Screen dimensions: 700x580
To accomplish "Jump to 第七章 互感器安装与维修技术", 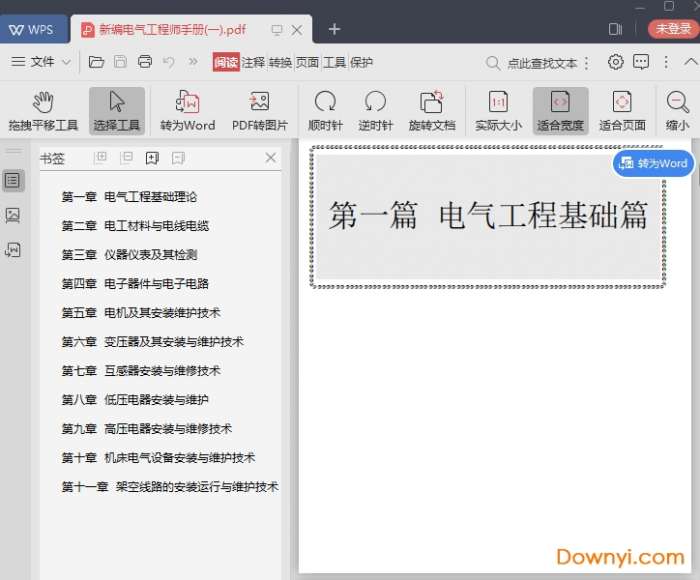I will (x=141, y=371).
